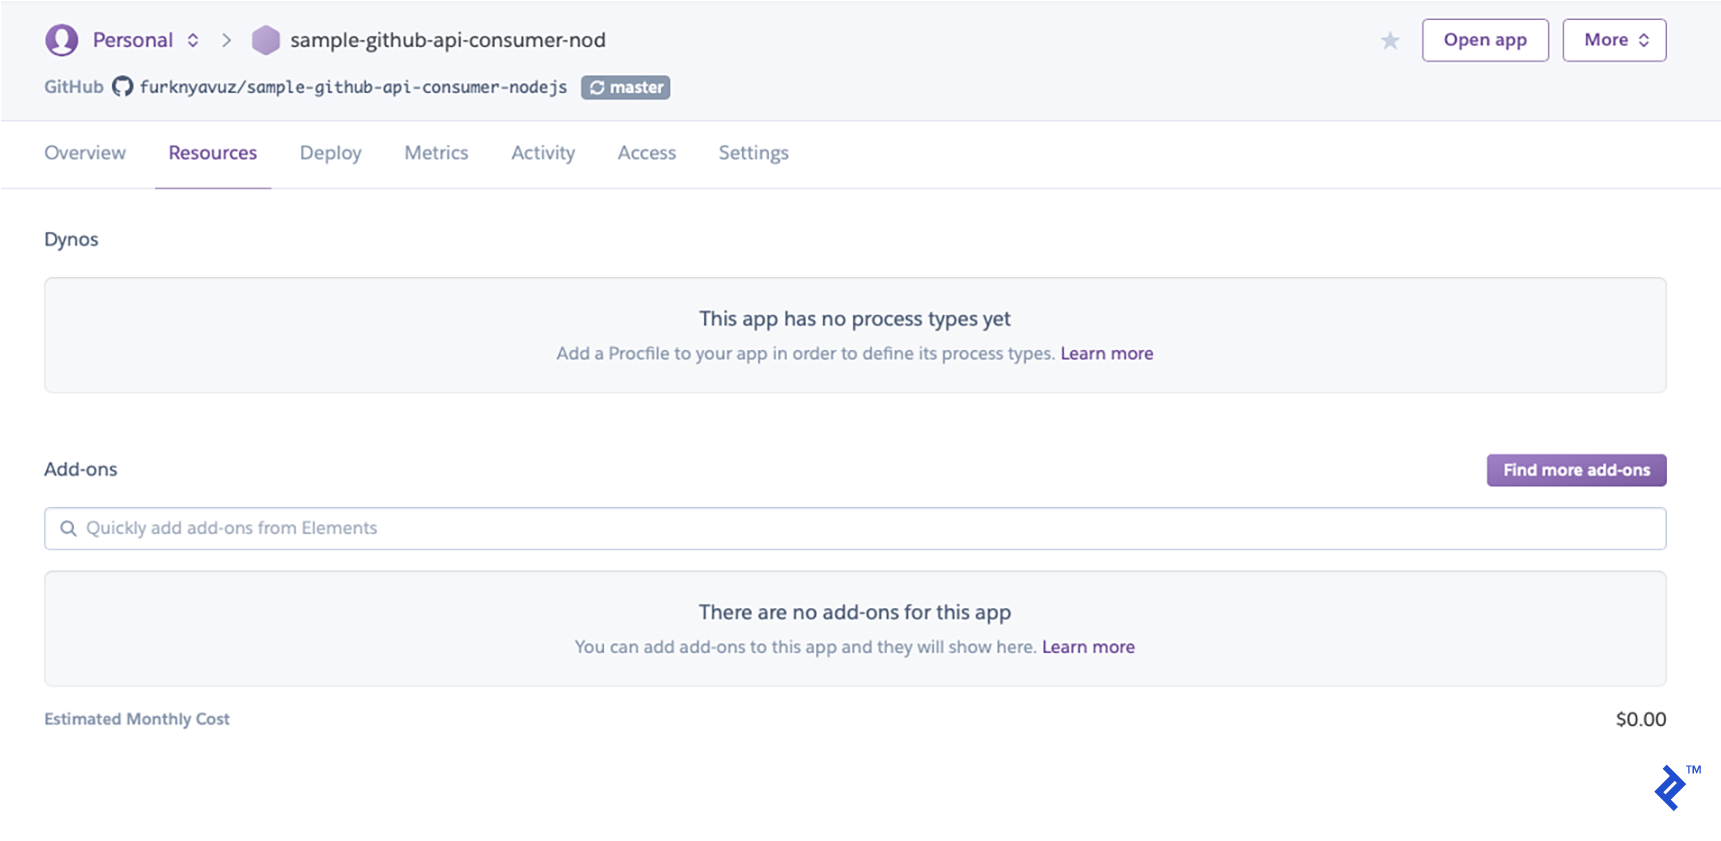Click the magnifier icon in add-ons search
The height and width of the screenshot is (841, 1721).
click(68, 528)
